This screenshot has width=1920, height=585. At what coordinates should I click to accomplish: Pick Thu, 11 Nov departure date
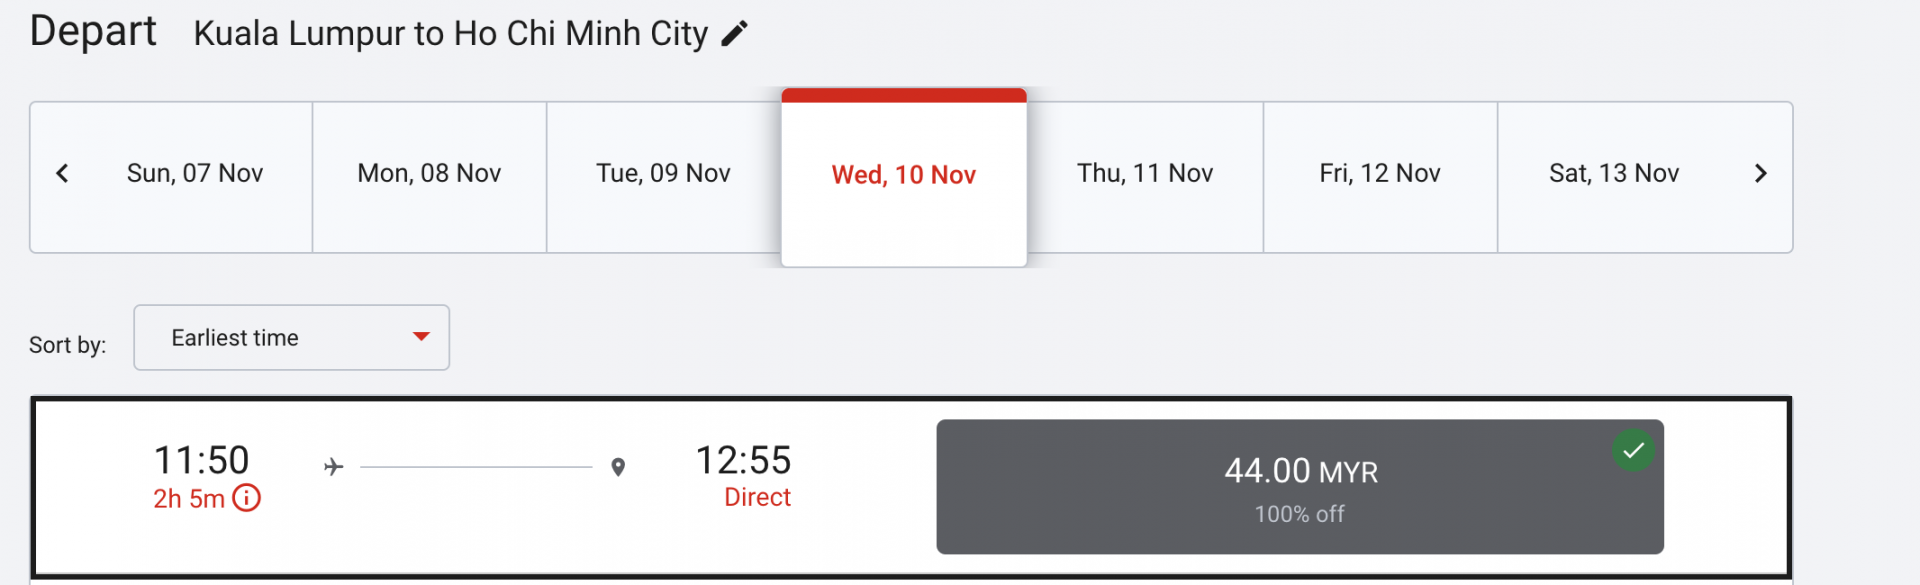(1145, 174)
